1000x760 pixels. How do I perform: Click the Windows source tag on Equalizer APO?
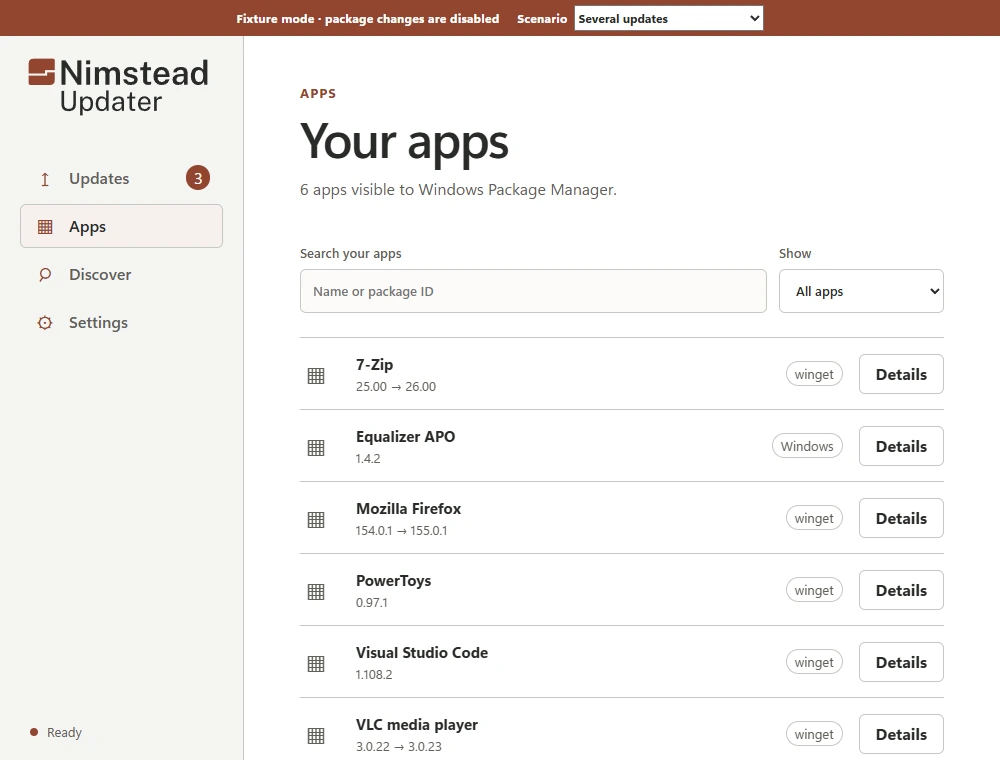pos(807,446)
